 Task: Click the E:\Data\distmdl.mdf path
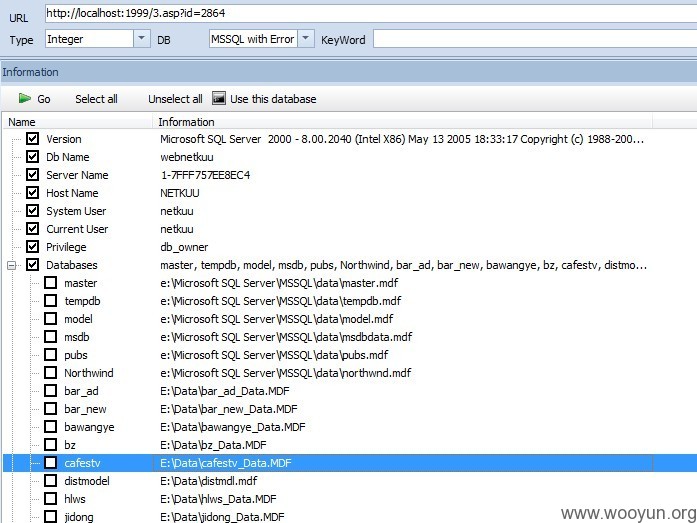[x=208, y=481]
